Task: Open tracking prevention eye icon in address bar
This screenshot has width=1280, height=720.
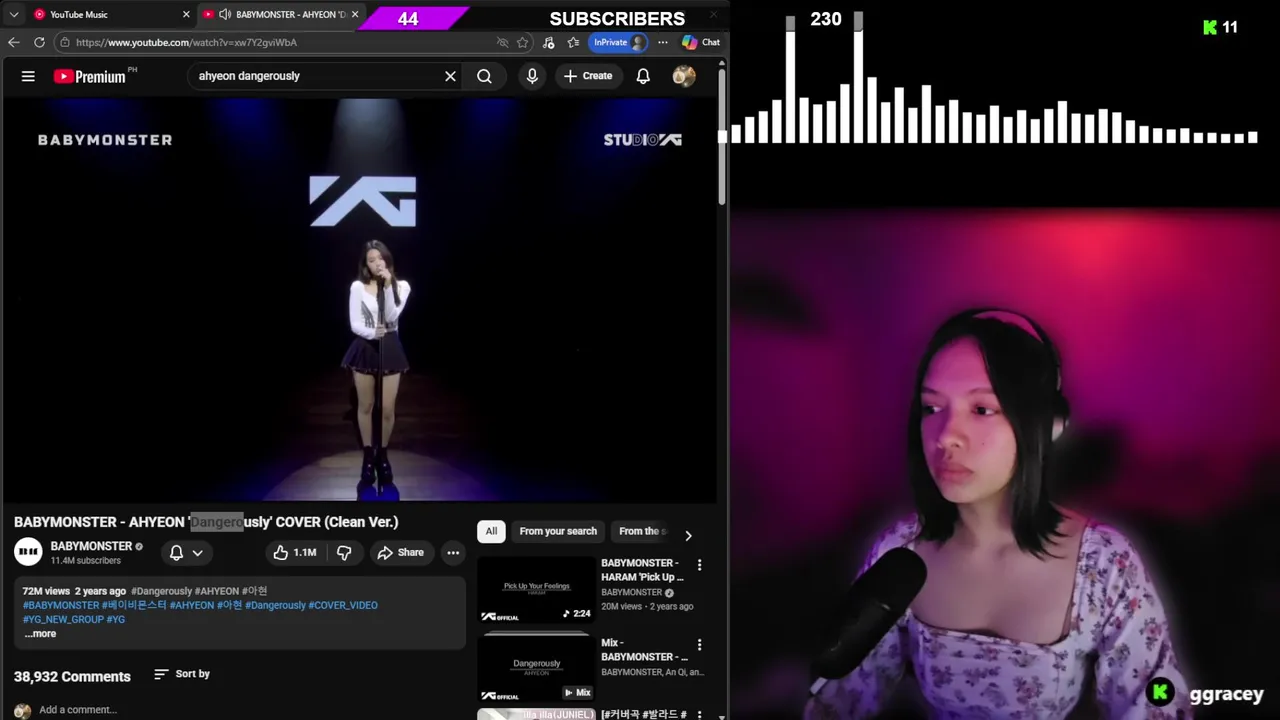Action: tap(503, 42)
